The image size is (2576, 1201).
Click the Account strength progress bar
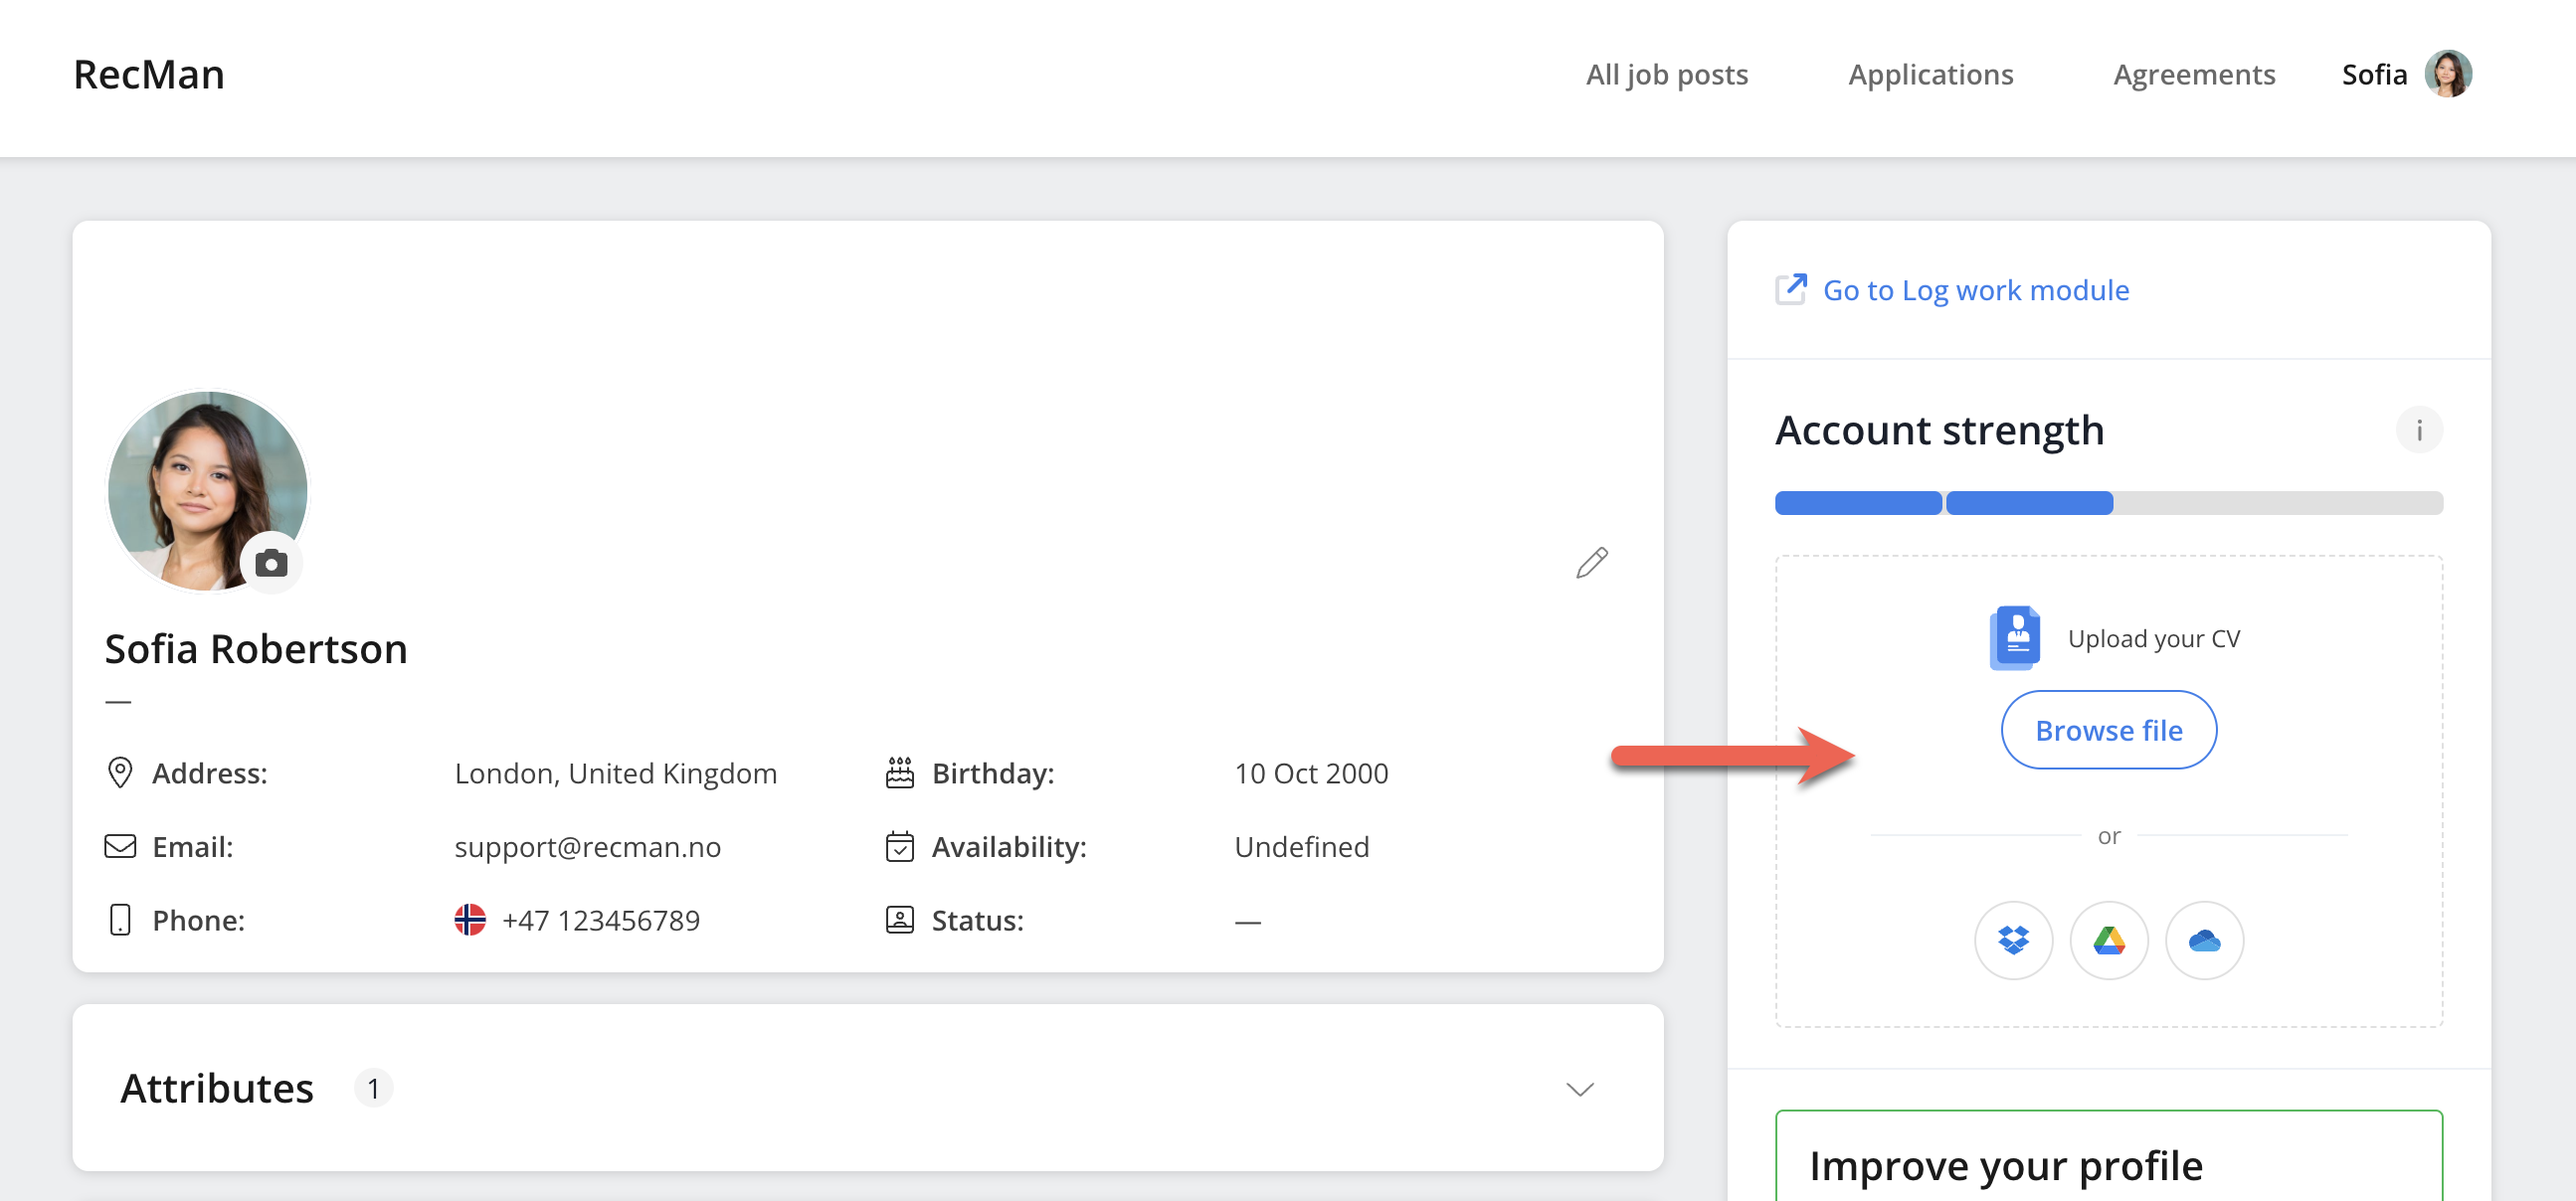click(2108, 503)
